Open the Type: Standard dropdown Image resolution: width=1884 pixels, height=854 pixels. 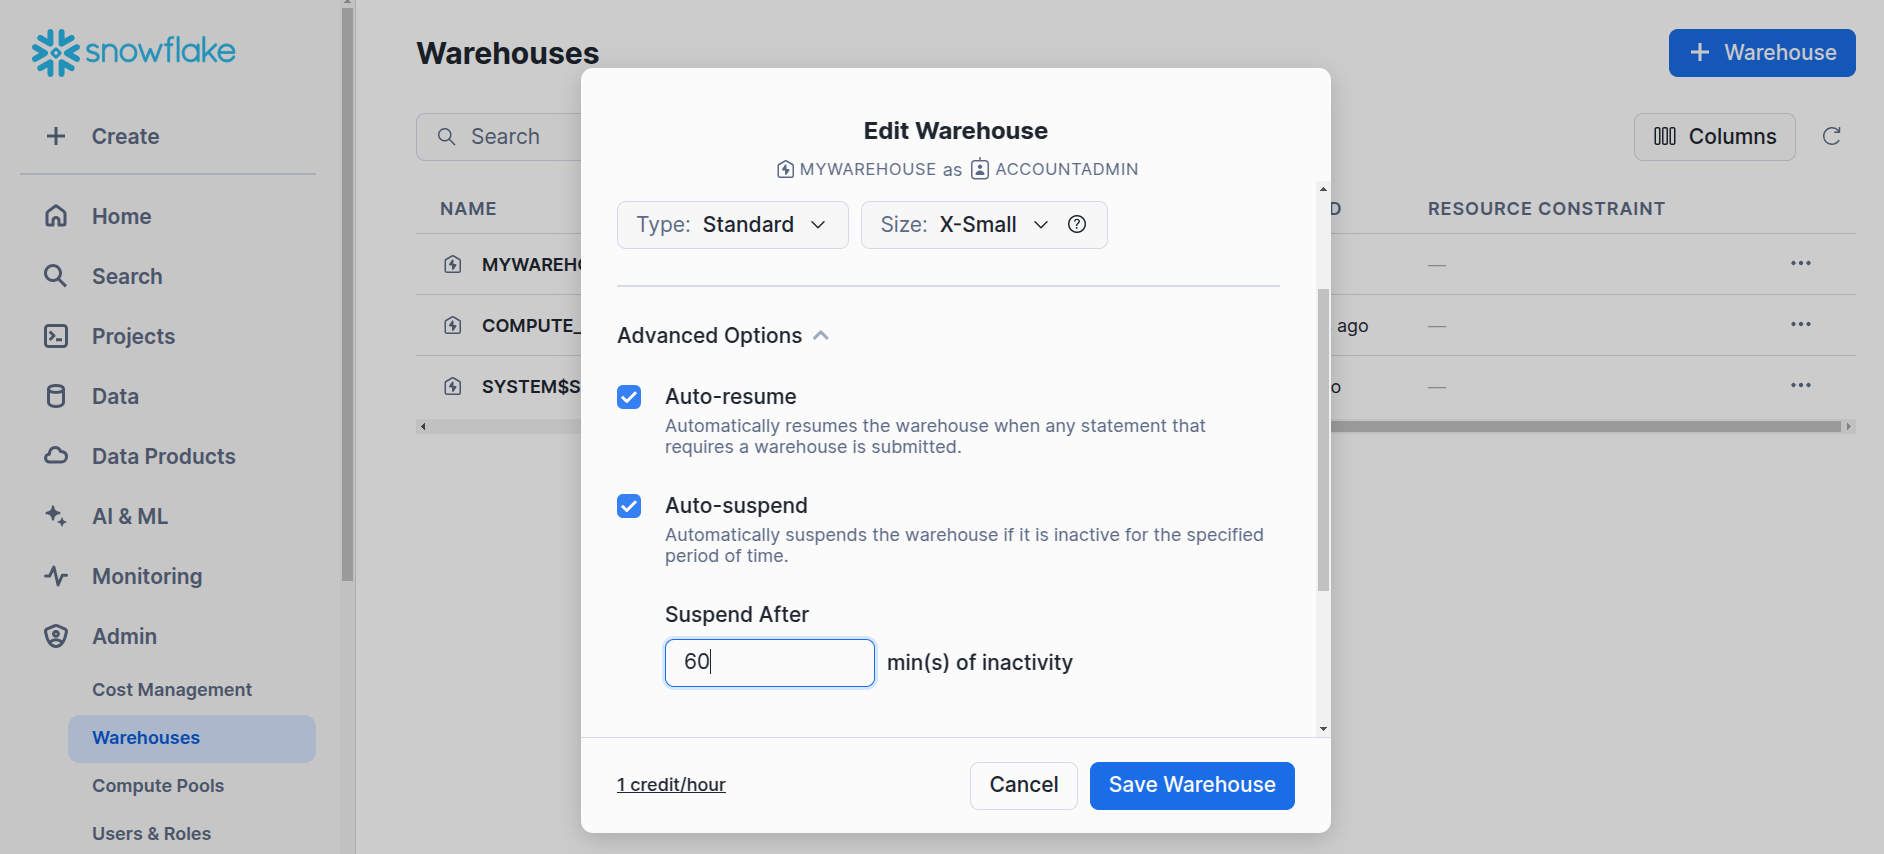(733, 225)
